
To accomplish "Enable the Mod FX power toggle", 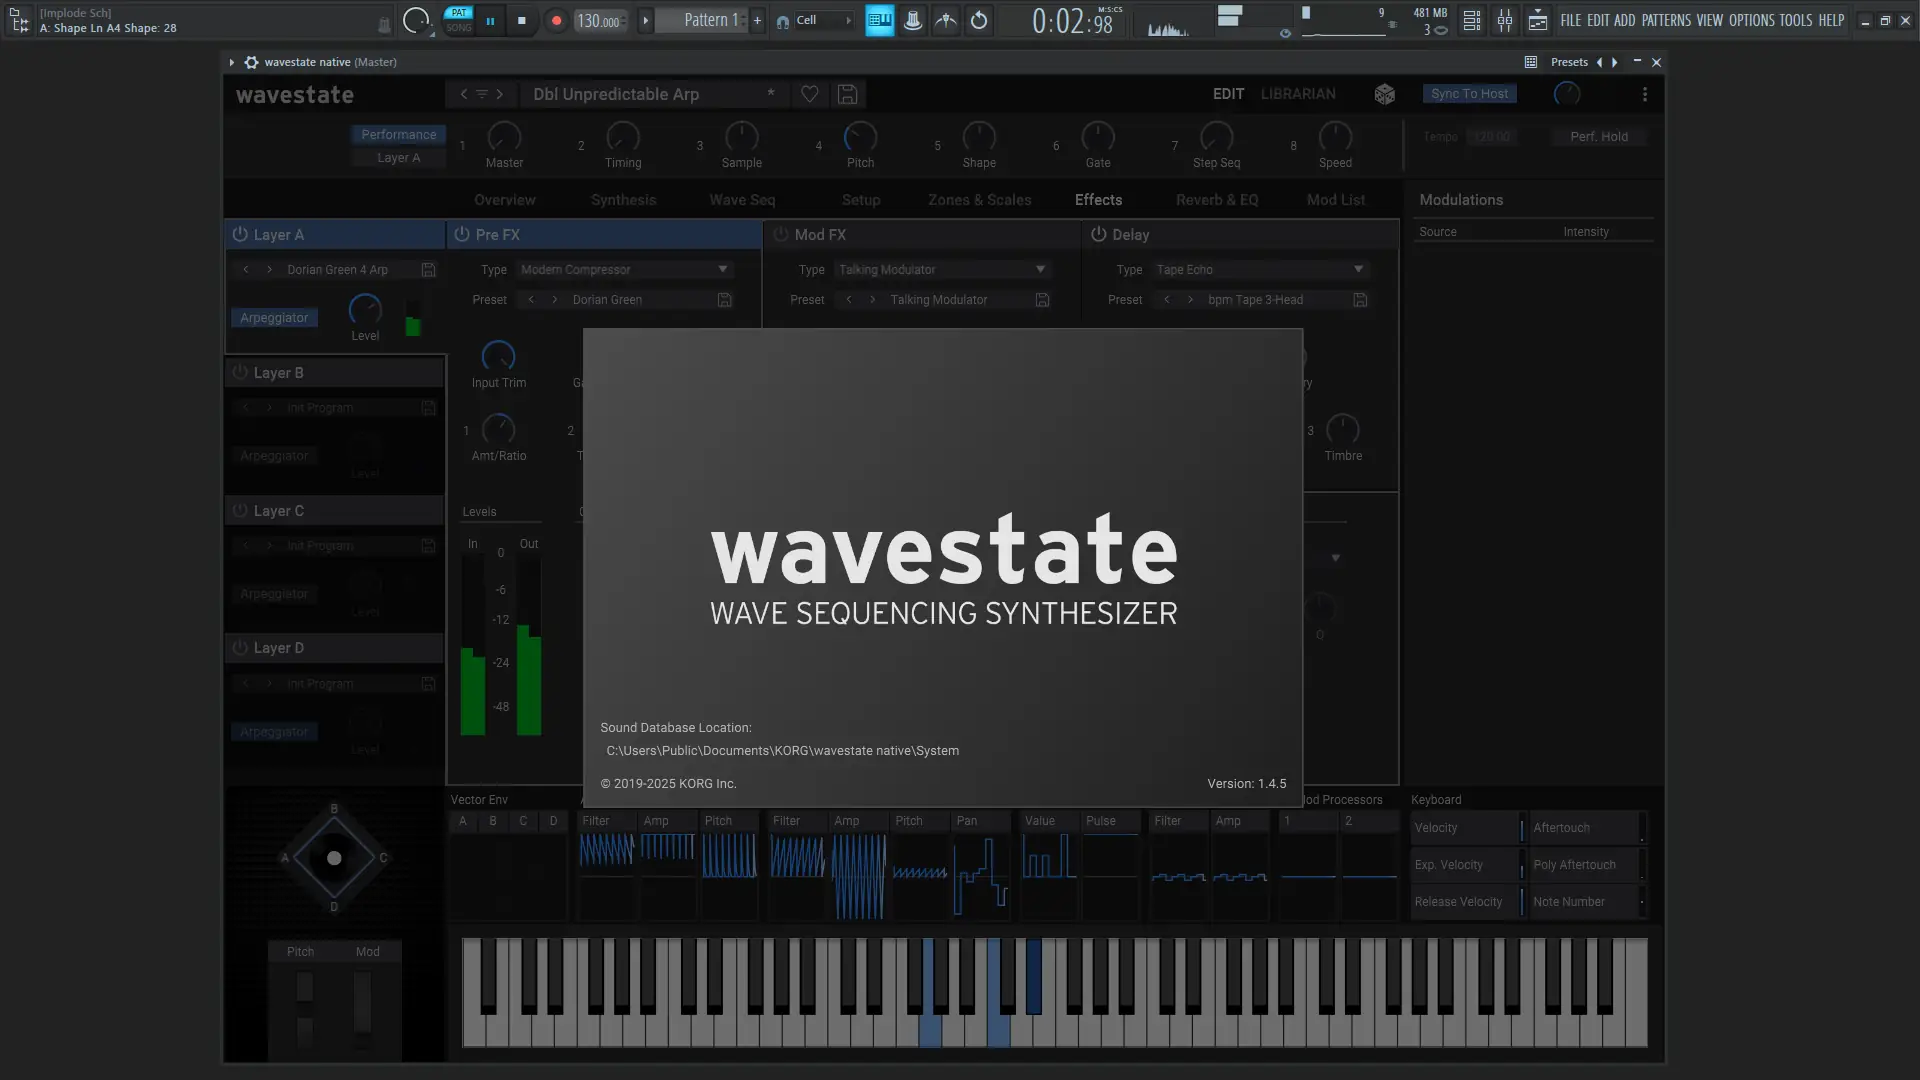I will tap(780, 234).
